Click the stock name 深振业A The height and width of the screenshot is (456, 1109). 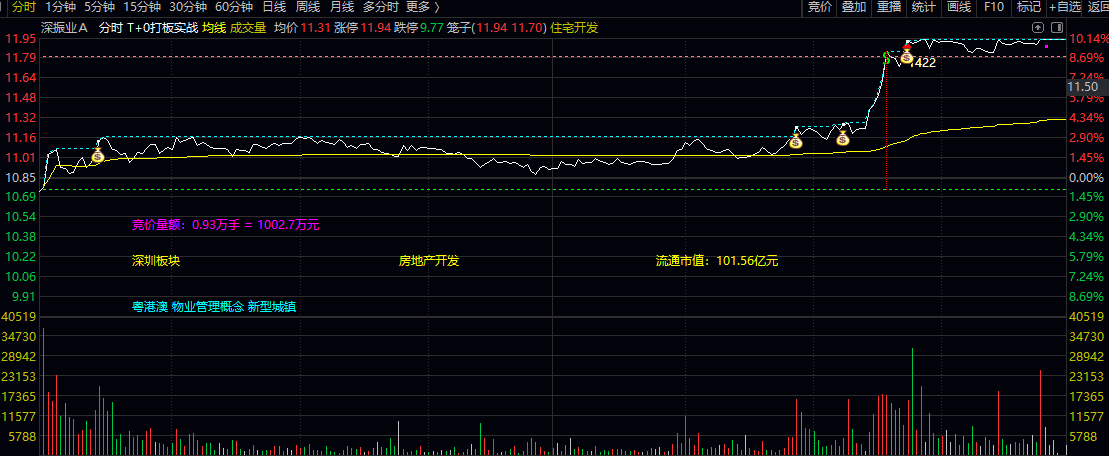pos(64,28)
